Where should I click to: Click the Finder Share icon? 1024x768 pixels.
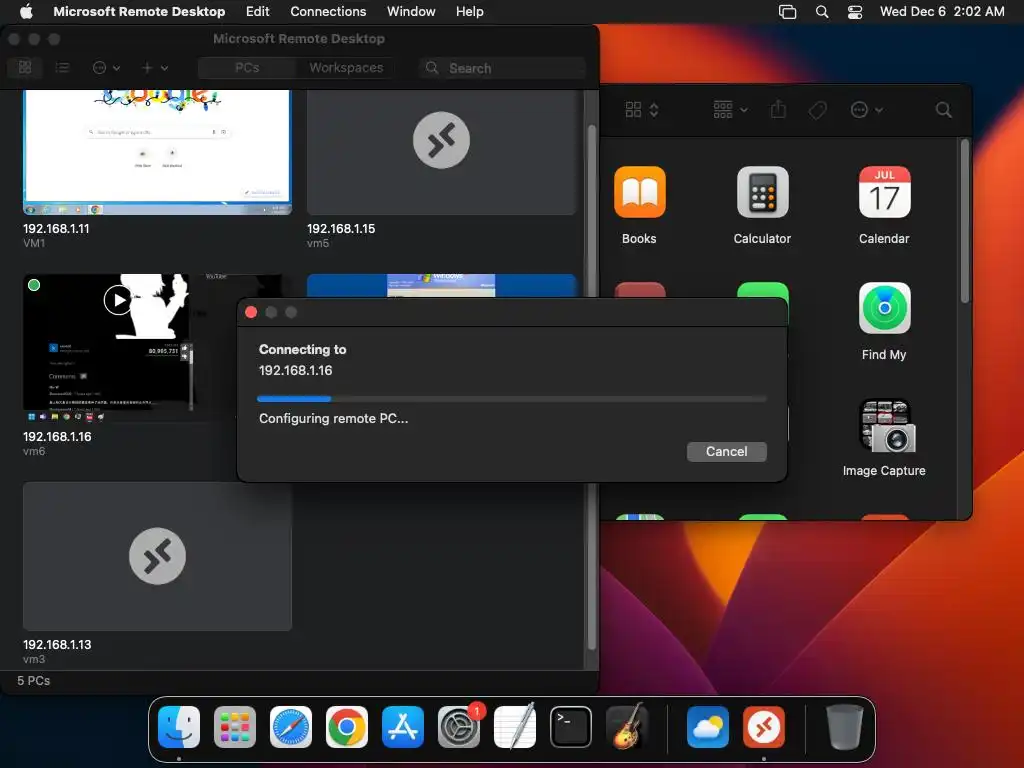click(778, 110)
